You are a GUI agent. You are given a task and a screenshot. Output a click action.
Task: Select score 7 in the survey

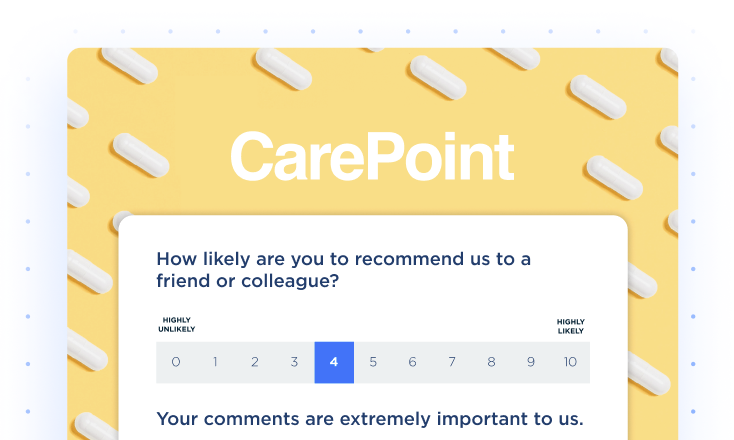tap(452, 362)
